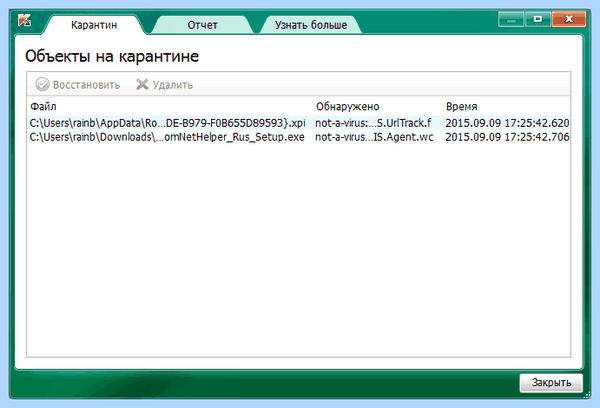
Task: Minimize the quarantine window
Action: (511, 19)
